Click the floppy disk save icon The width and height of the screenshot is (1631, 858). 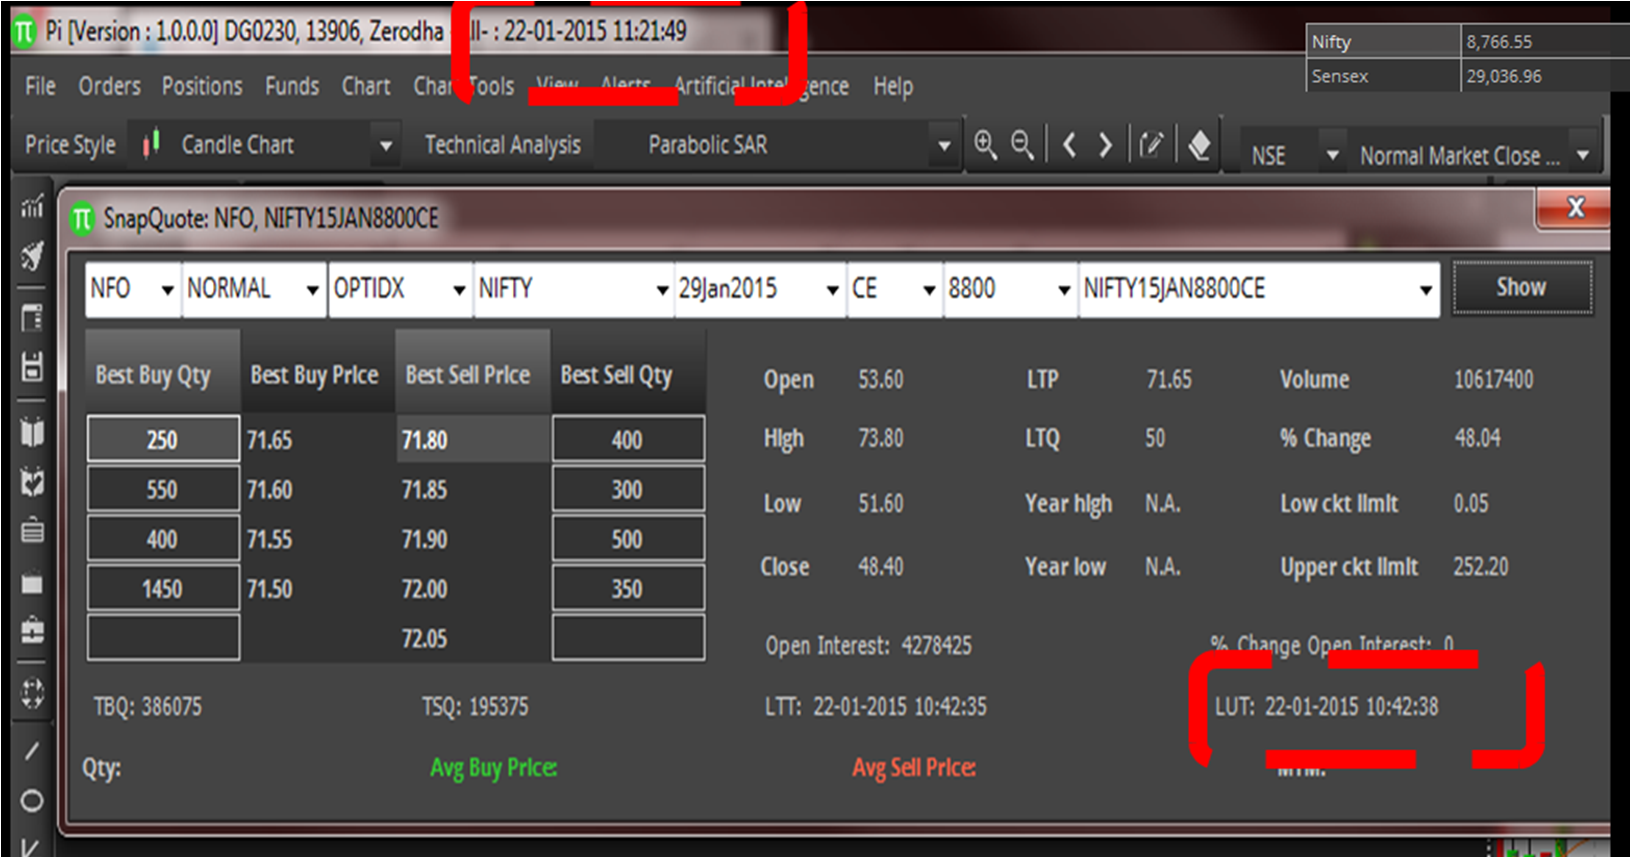[x=32, y=367]
